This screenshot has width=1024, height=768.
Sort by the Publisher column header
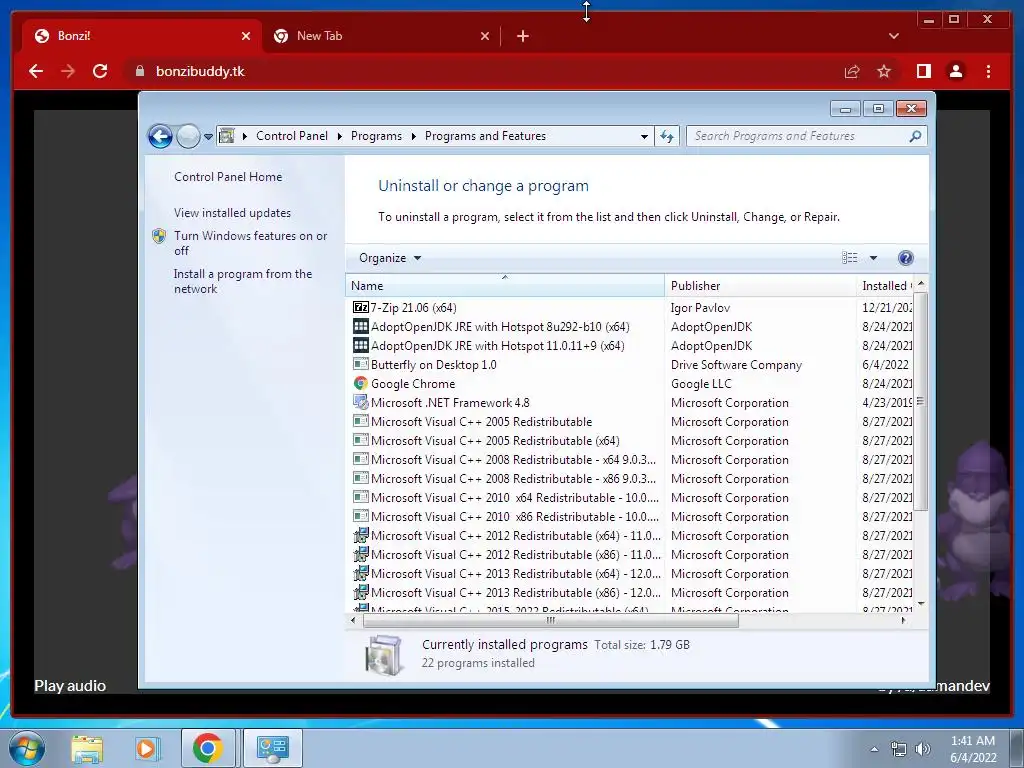(760, 285)
